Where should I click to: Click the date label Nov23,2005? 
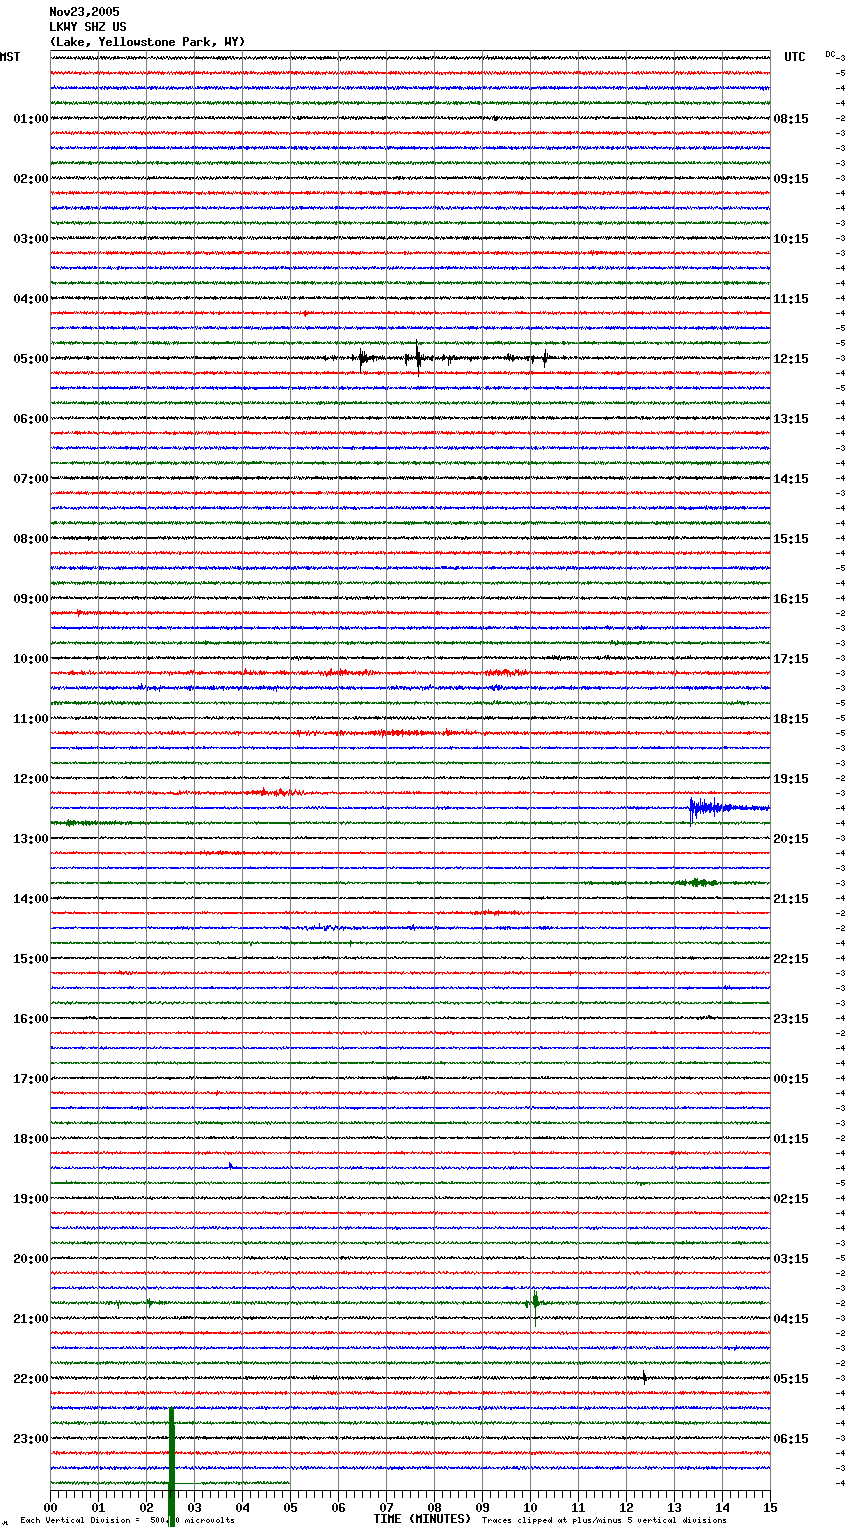tap(84, 12)
